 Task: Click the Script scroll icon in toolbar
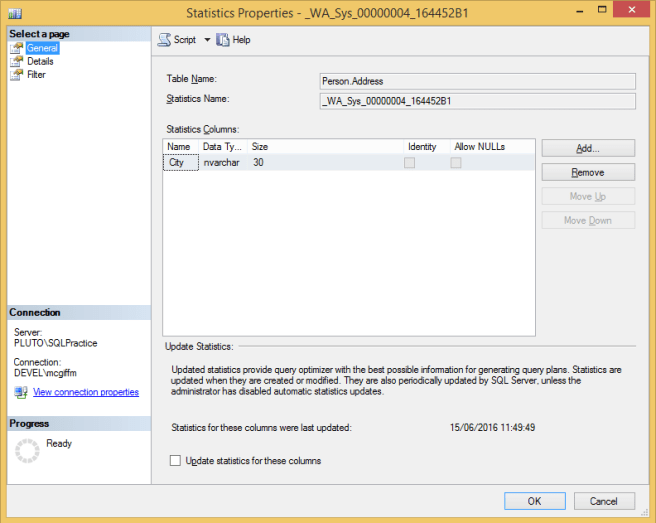(x=164, y=40)
